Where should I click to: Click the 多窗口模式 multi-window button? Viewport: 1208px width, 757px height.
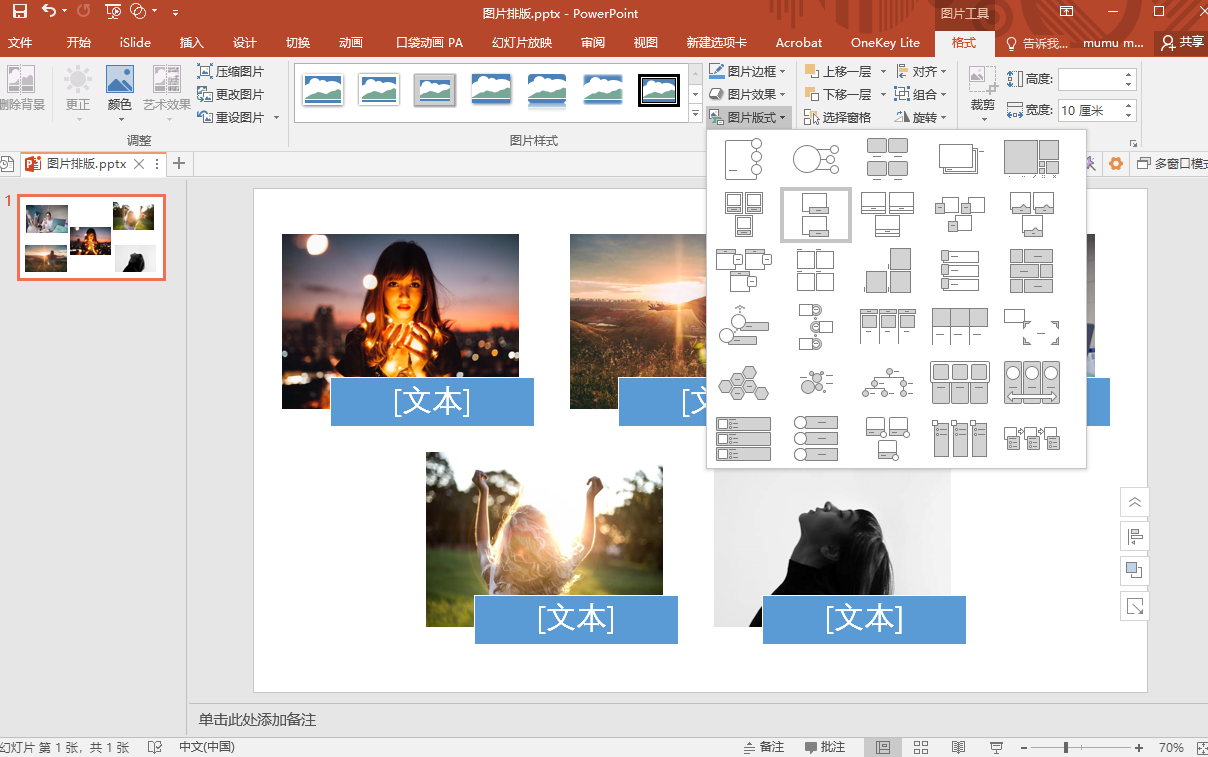pyautogui.click(x=1172, y=164)
